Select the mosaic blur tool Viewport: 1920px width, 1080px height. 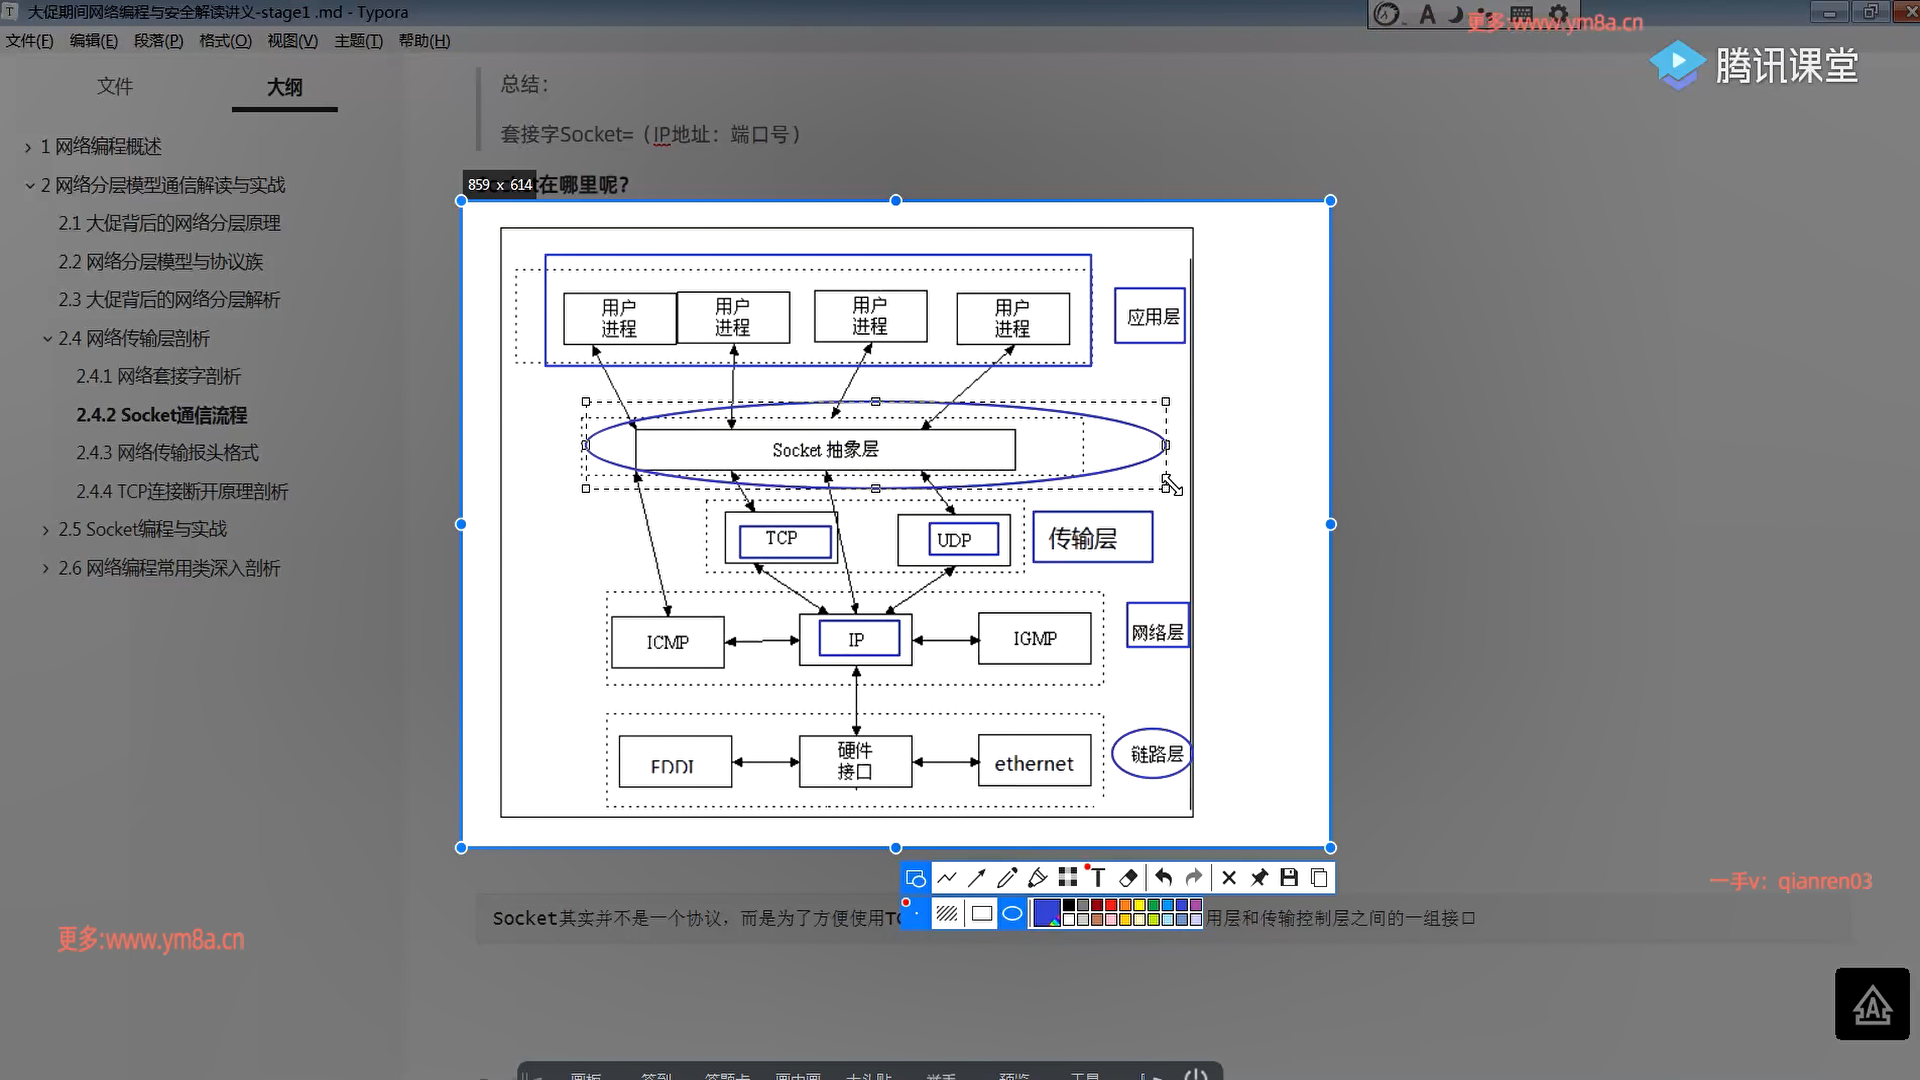click(x=1068, y=877)
